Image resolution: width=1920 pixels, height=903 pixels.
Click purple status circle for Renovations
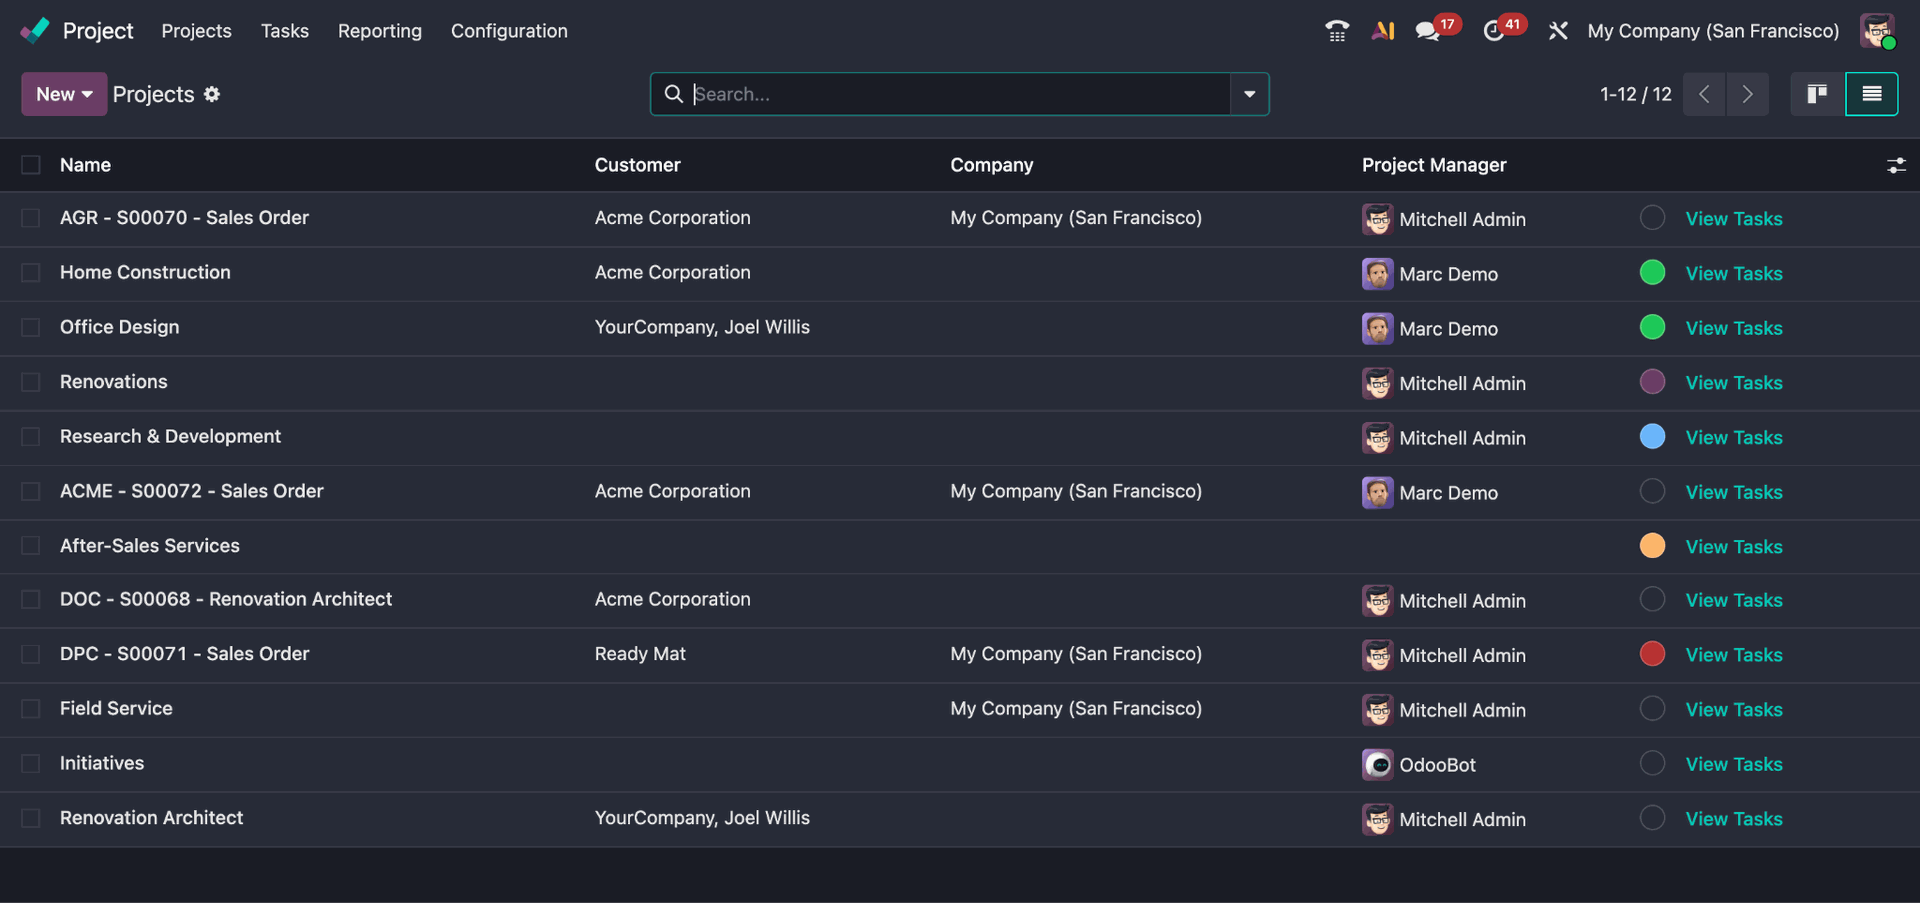(1652, 381)
